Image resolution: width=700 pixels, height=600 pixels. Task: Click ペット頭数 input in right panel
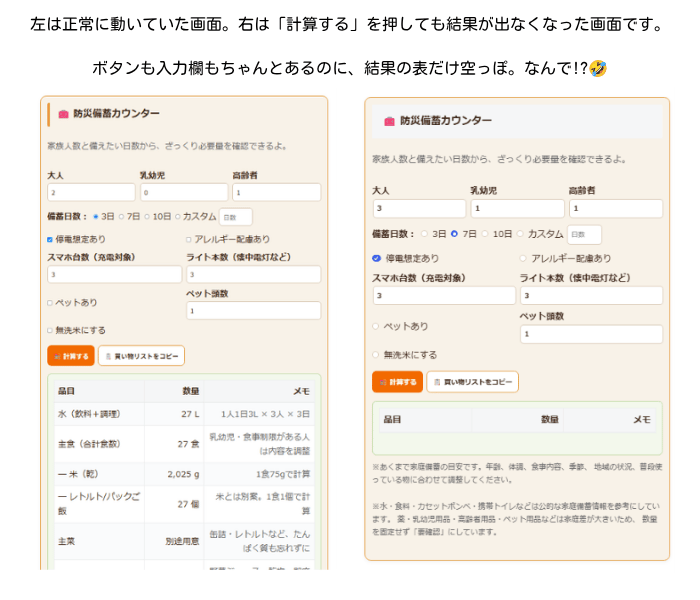point(592,334)
